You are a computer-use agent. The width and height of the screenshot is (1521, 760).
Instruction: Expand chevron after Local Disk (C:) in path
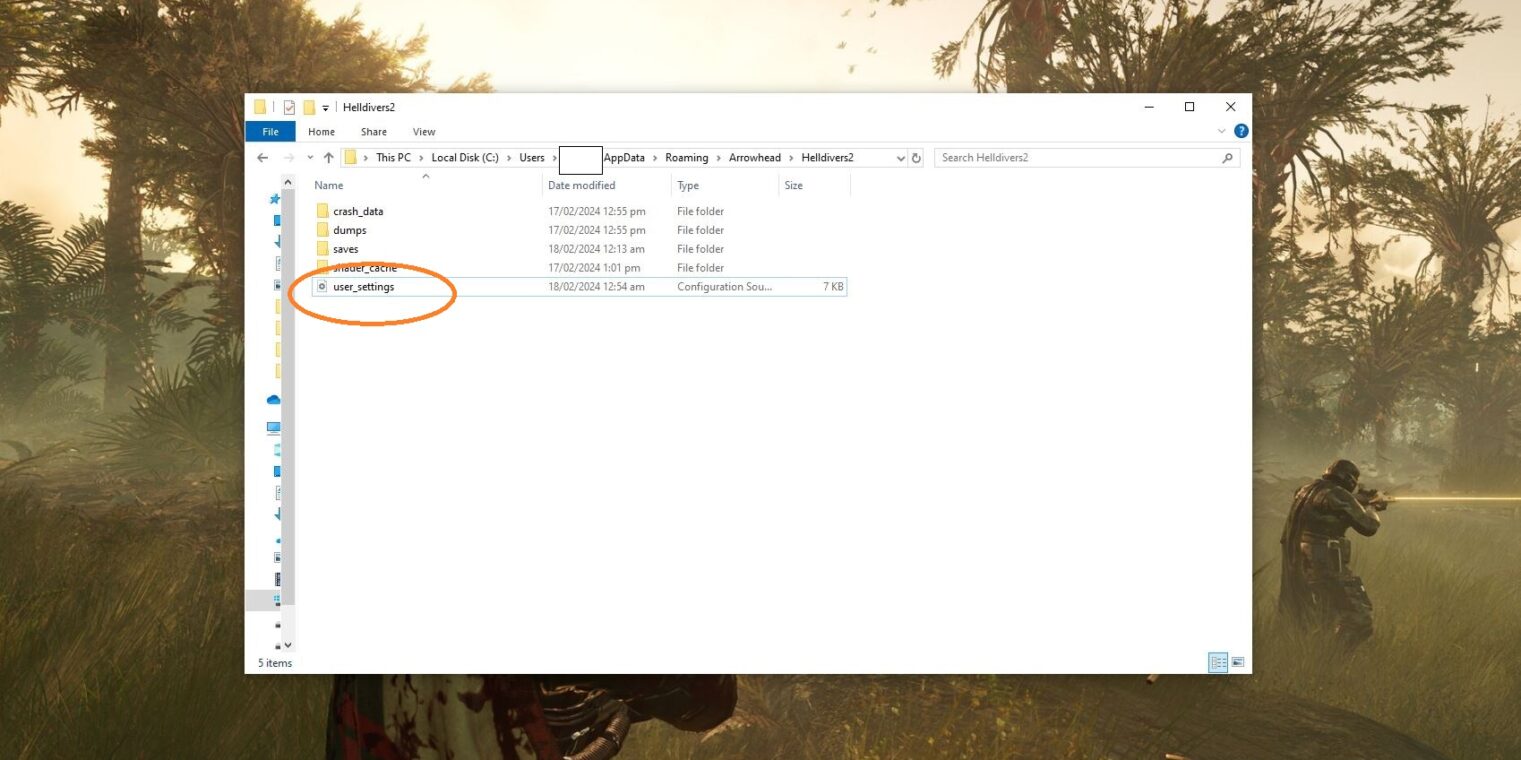(509, 158)
